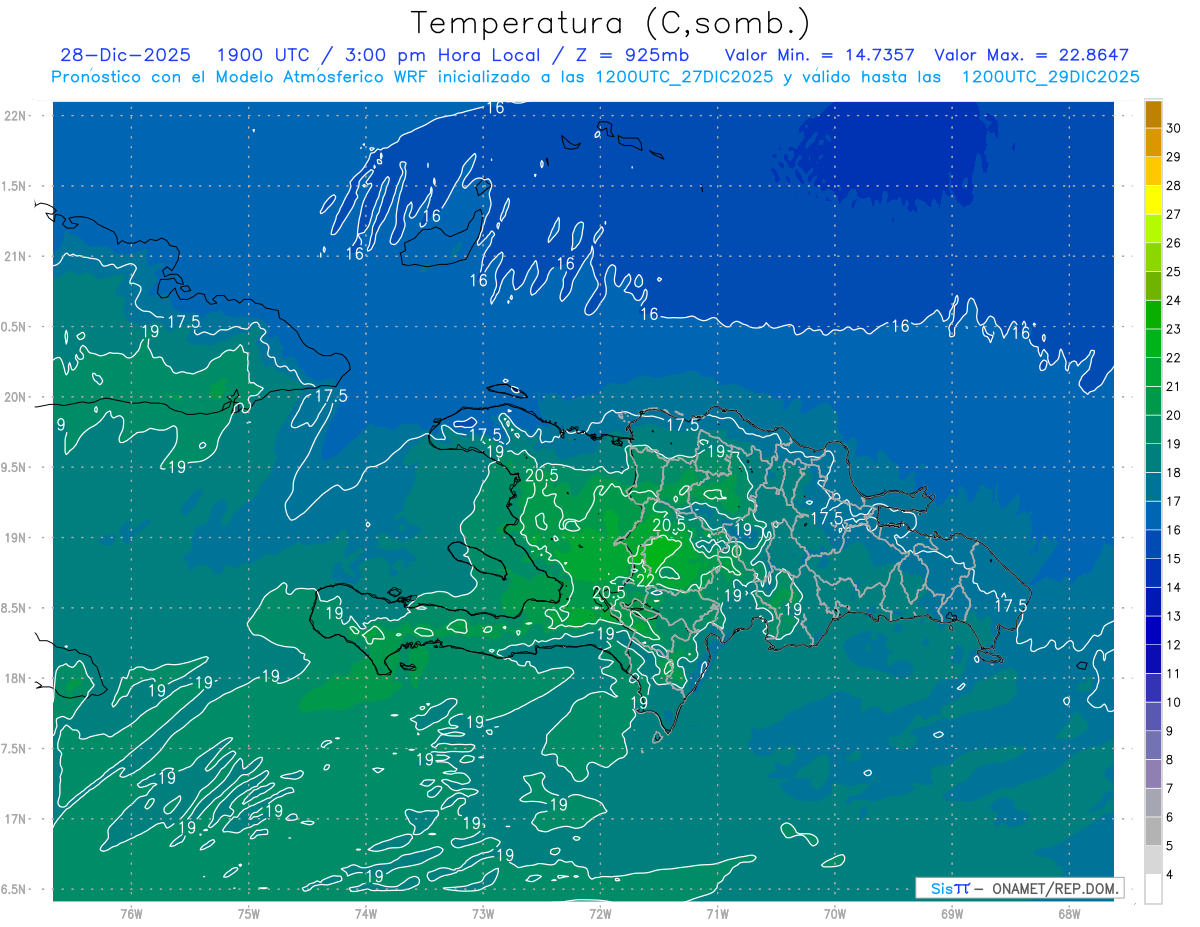Click latitude axis label 18N

(17, 679)
